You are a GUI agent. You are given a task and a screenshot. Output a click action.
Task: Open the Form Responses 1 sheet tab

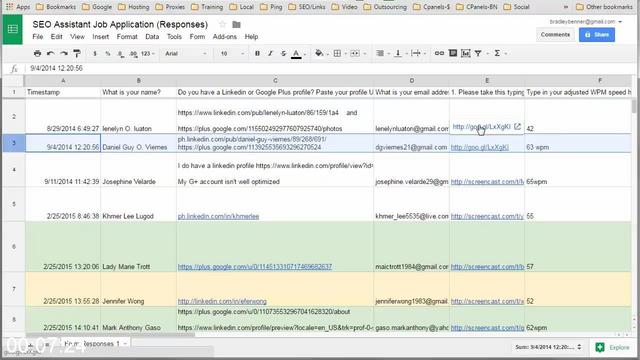coord(95,344)
